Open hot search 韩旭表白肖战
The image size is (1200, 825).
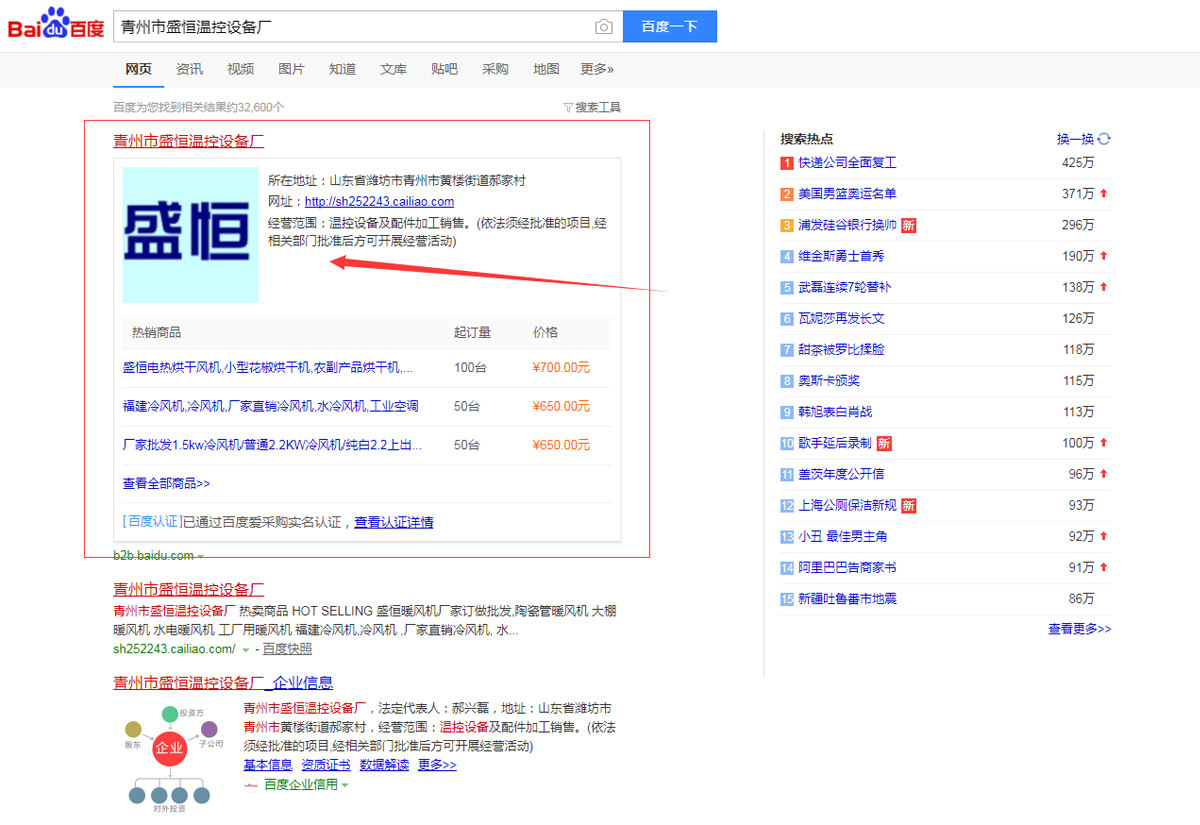point(835,412)
